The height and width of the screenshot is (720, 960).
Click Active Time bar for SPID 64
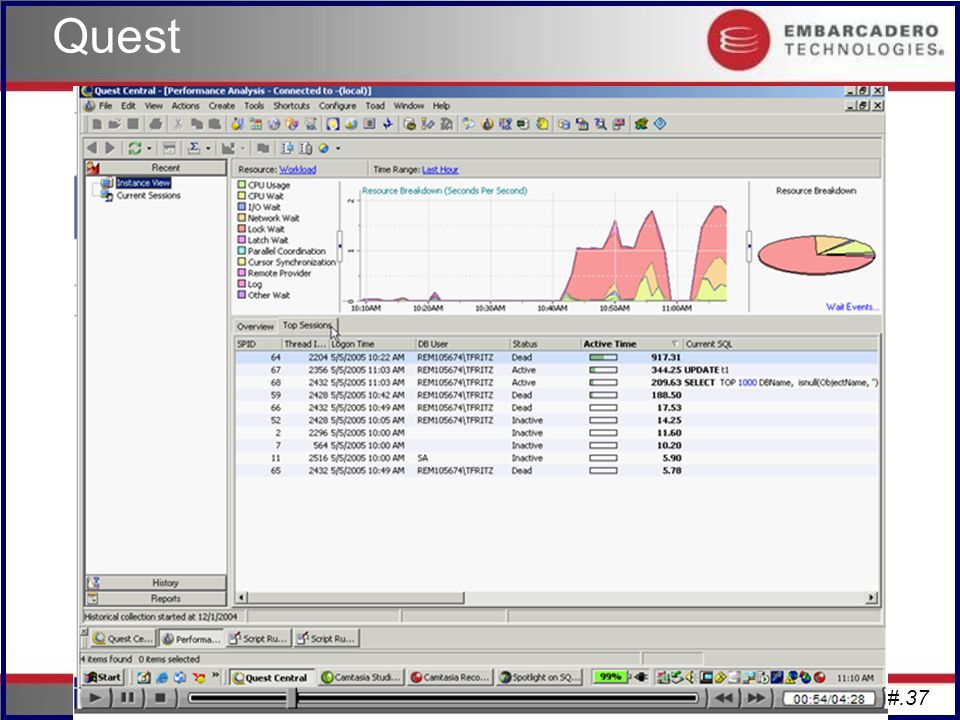click(x=603, y=358)
